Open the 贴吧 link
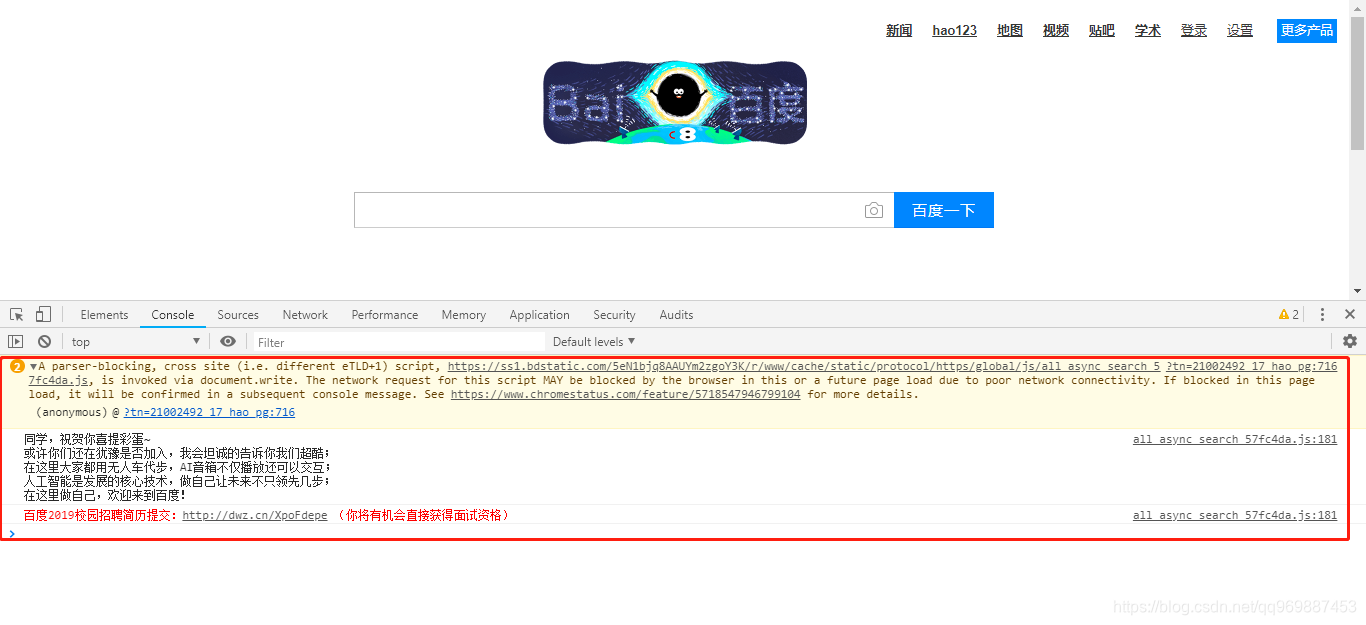Screen dimensions: 1366x625 [1102, 31]
